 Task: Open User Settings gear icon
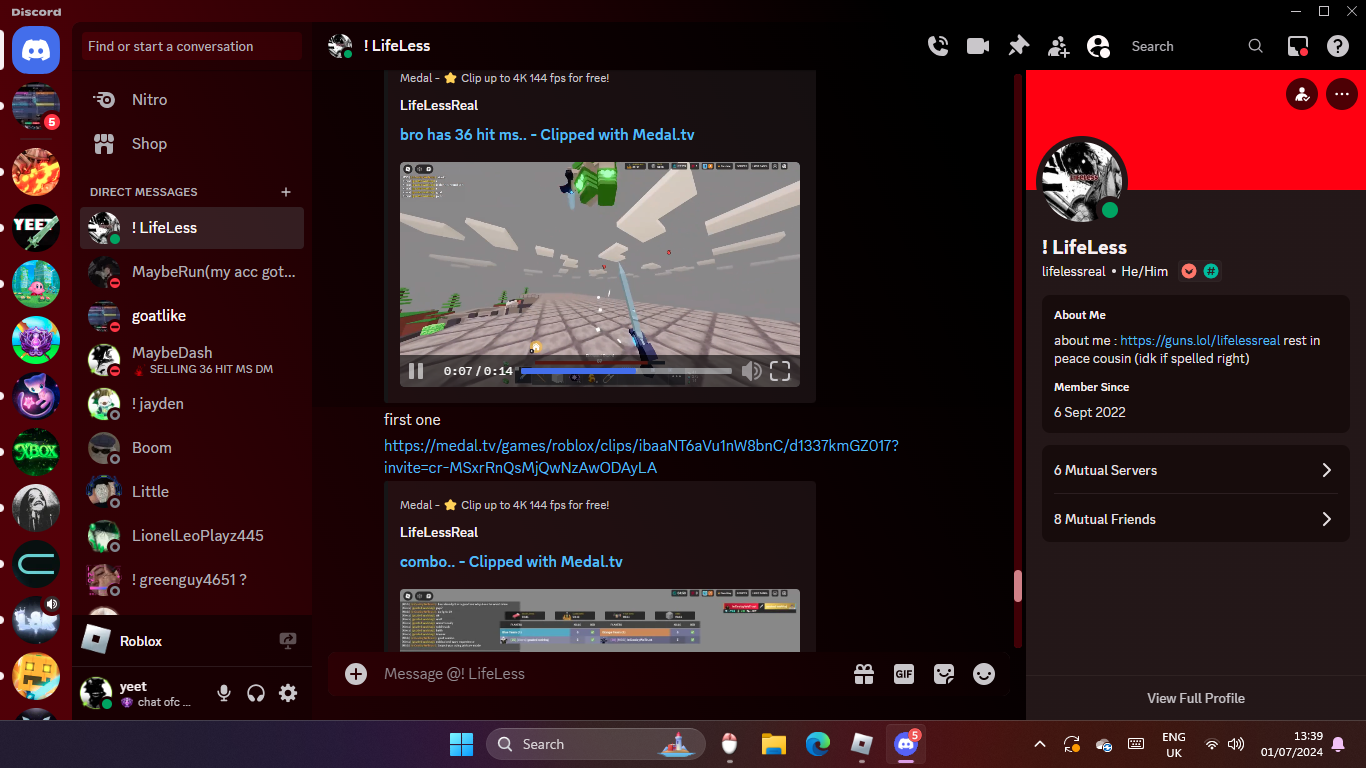288,693
